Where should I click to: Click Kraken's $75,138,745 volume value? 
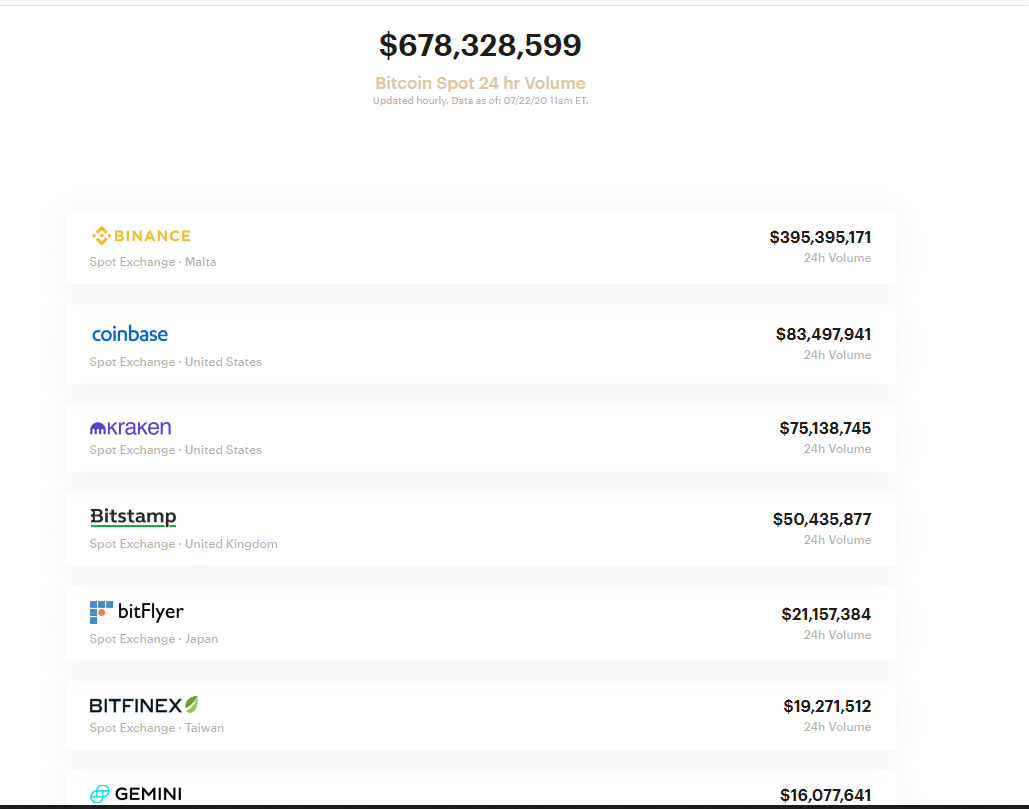point(825,427)
